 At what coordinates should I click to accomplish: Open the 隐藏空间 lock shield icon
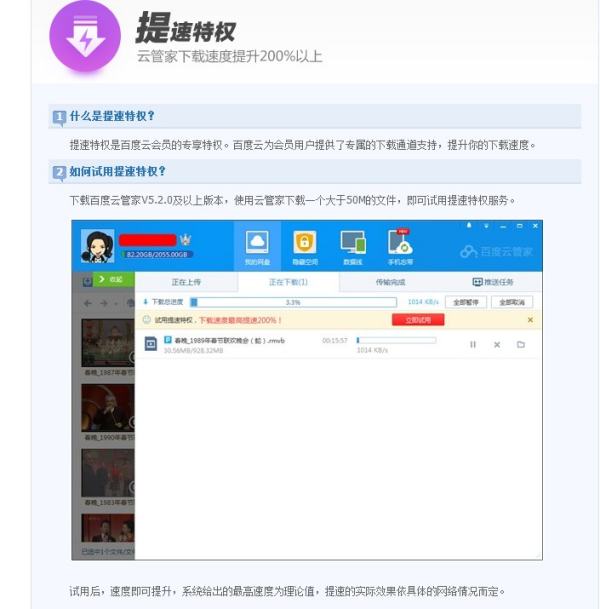click(305, 247)
